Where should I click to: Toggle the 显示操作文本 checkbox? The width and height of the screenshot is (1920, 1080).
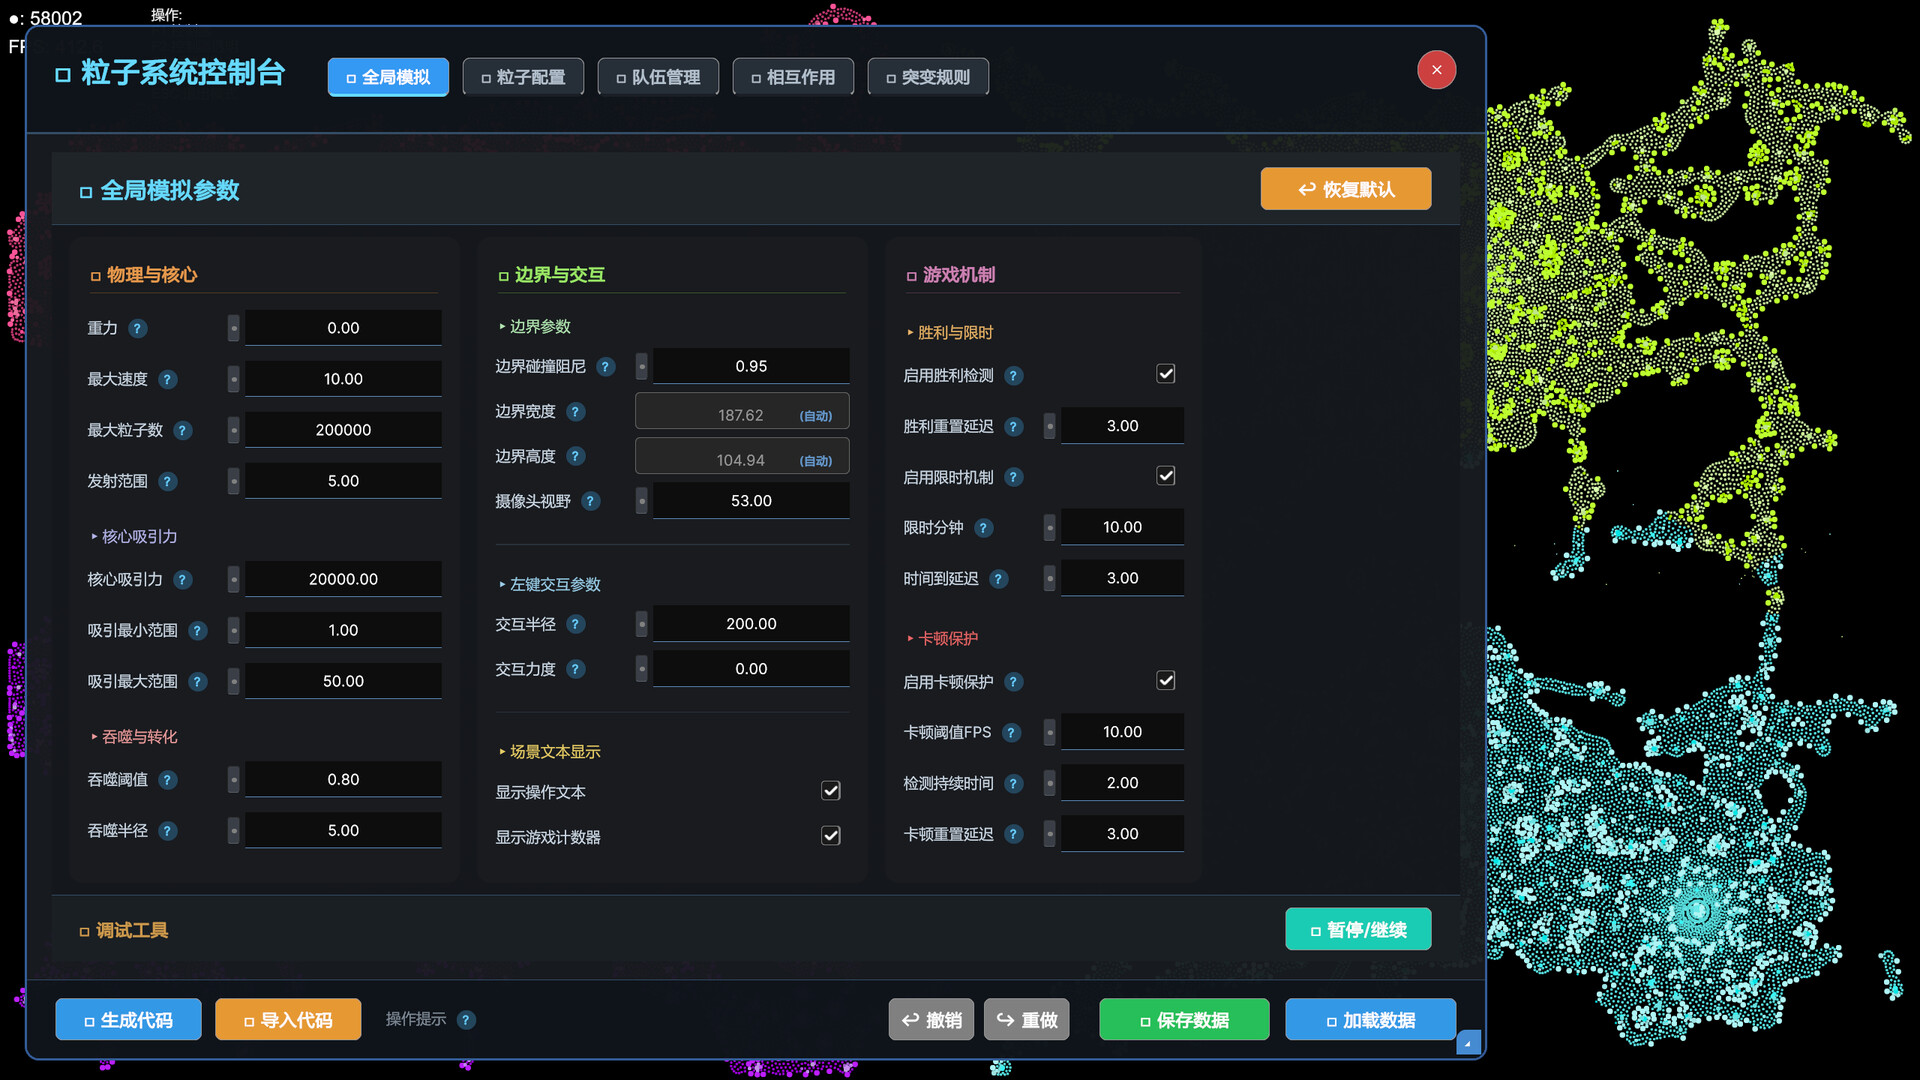point(830,790)
